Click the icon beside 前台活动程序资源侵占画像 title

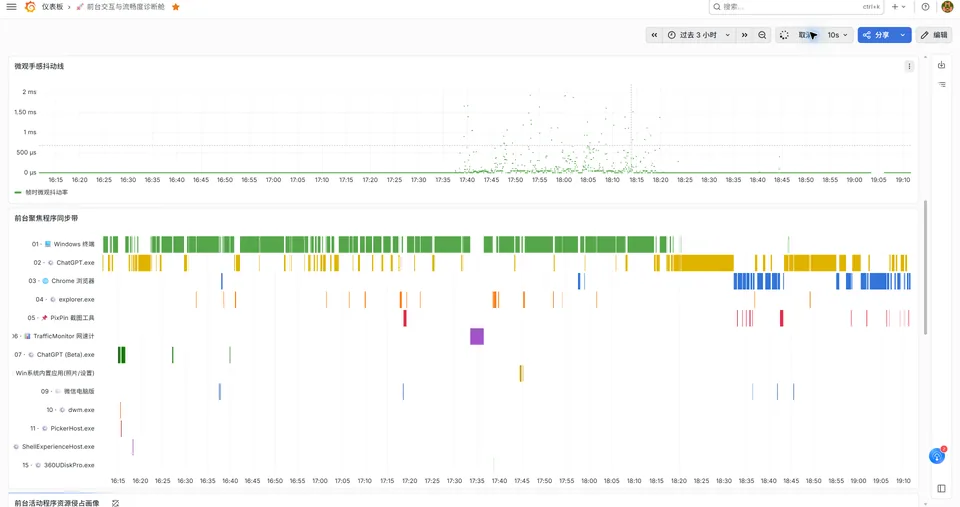(115, 503)
